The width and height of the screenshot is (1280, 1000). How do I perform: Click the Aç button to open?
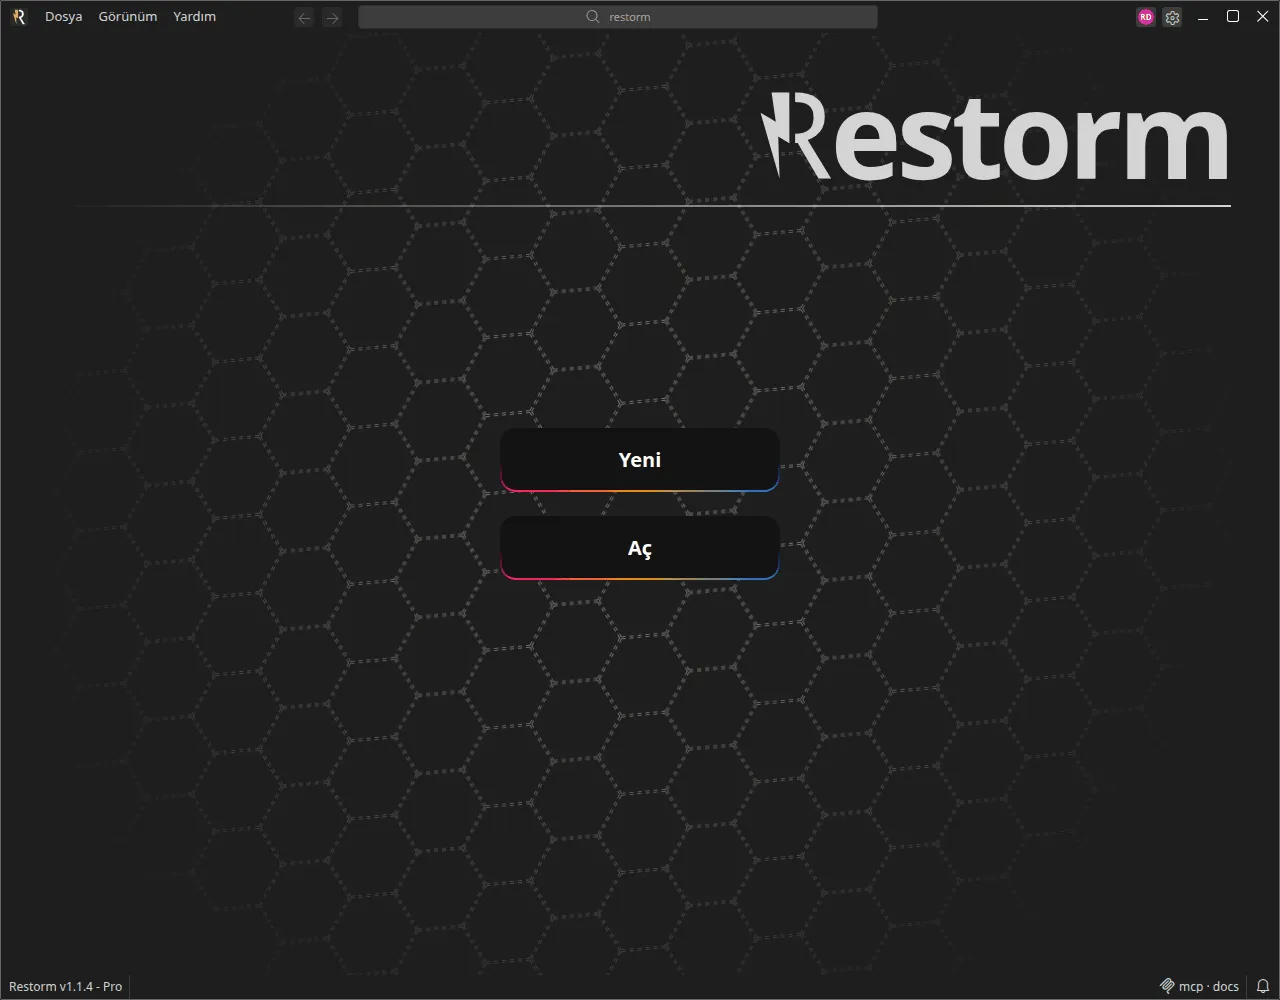pyautogui.click(x=640, y=548)
